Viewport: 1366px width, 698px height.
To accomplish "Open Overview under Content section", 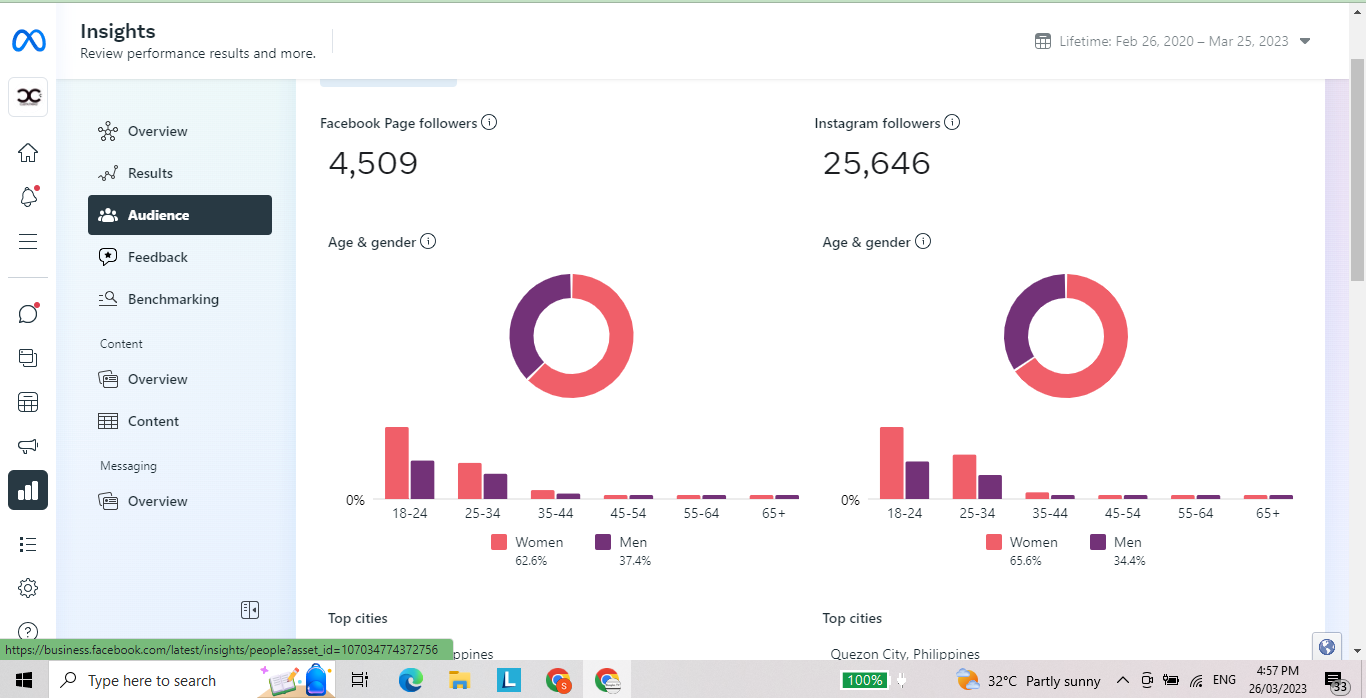I will pyautogui.click(x=180, y=379).
